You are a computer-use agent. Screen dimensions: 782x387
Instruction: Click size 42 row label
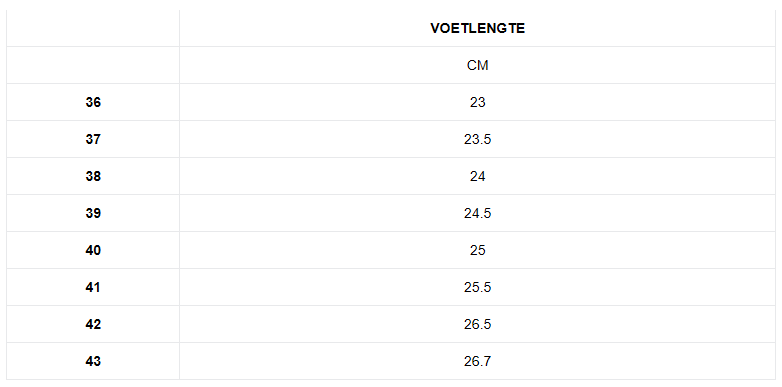pos(93,324)
